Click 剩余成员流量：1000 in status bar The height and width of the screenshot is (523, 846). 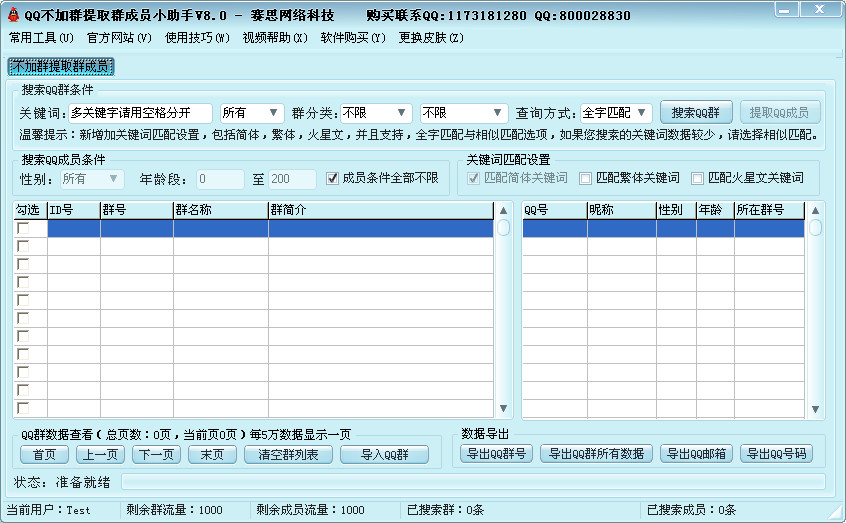(310, 510)
